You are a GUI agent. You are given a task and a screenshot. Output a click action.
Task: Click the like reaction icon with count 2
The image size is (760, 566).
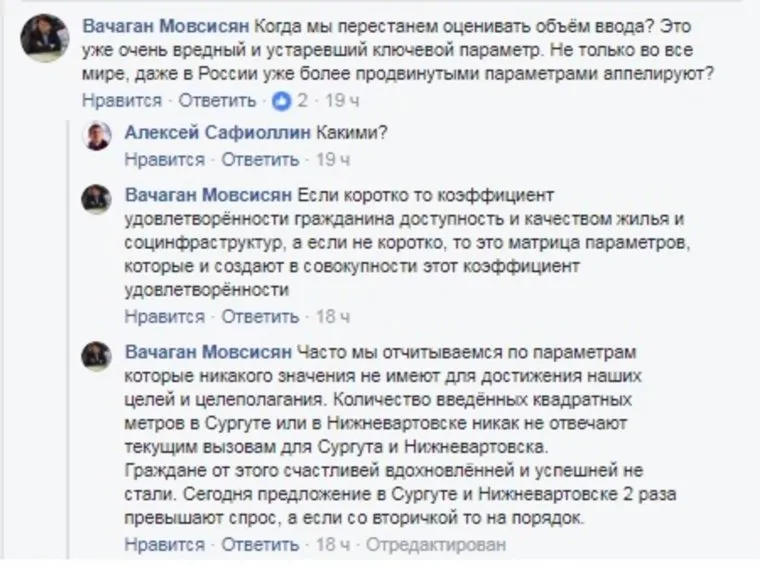point(282,100)
